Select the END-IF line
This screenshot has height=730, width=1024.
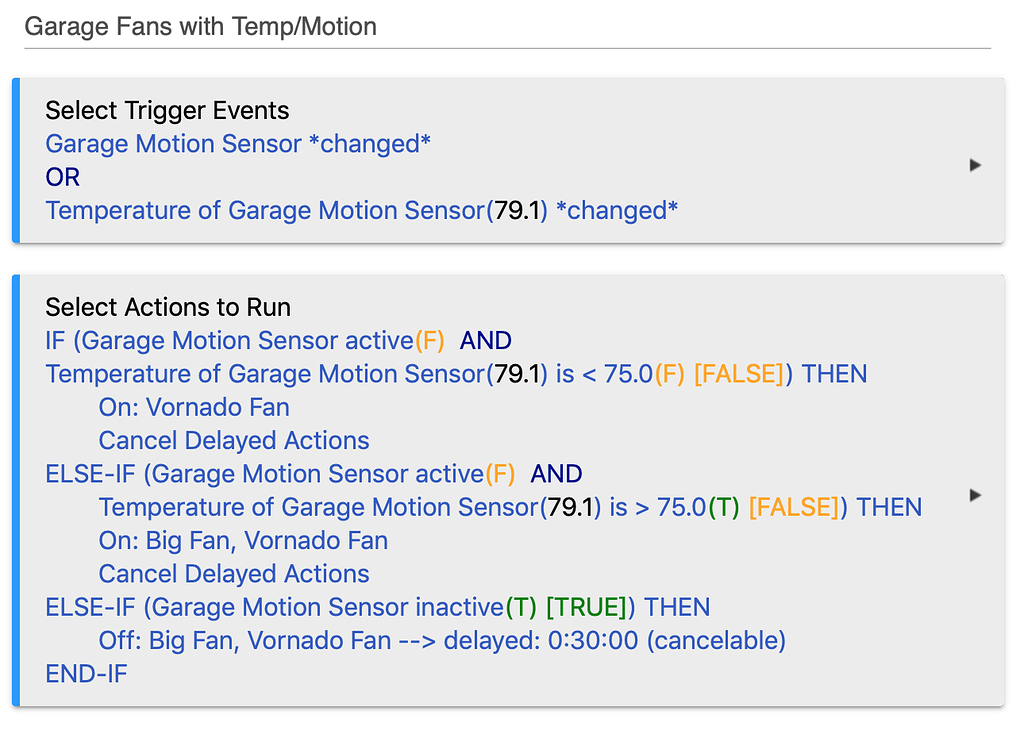point(86,674)
